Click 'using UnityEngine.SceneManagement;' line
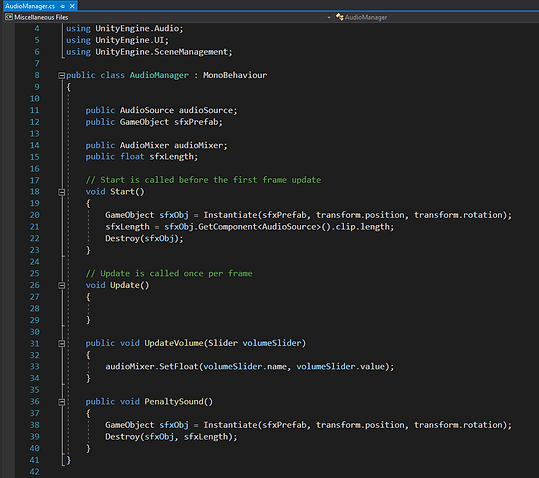Screen dimensions: 539x478 (149, 52)
